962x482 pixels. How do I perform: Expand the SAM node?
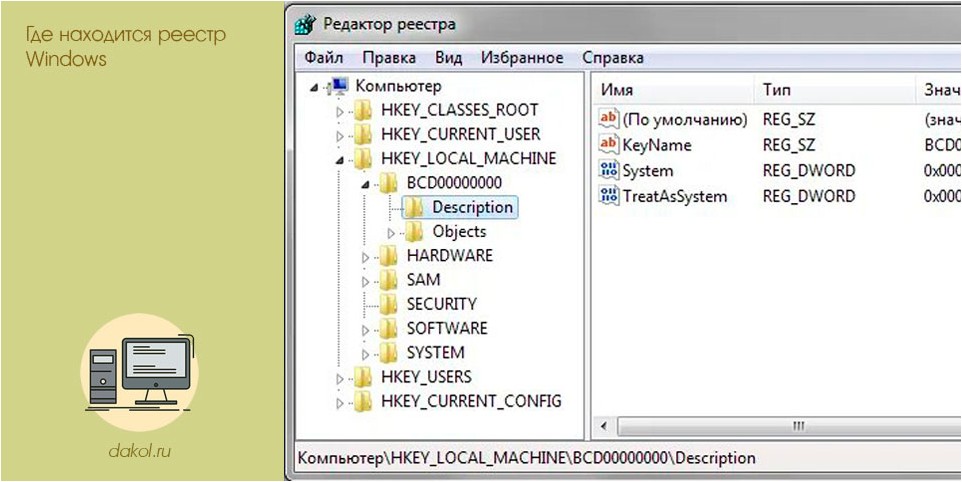click(366, 282)
